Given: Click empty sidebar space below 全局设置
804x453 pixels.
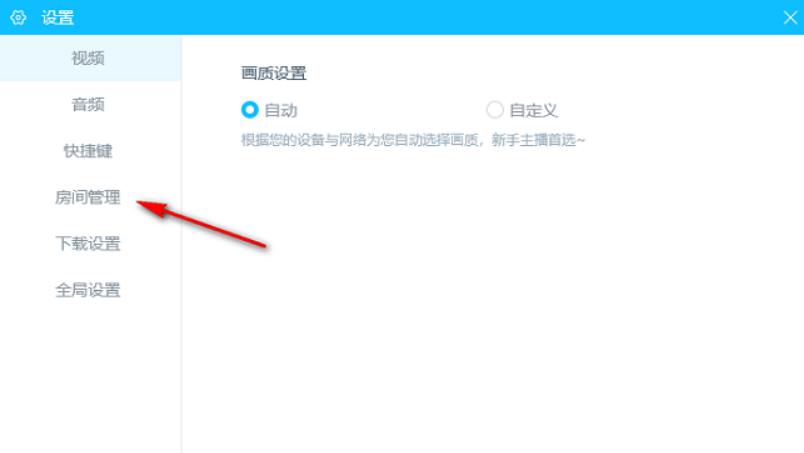Looking at the screenshot, I should pos(90,382).
